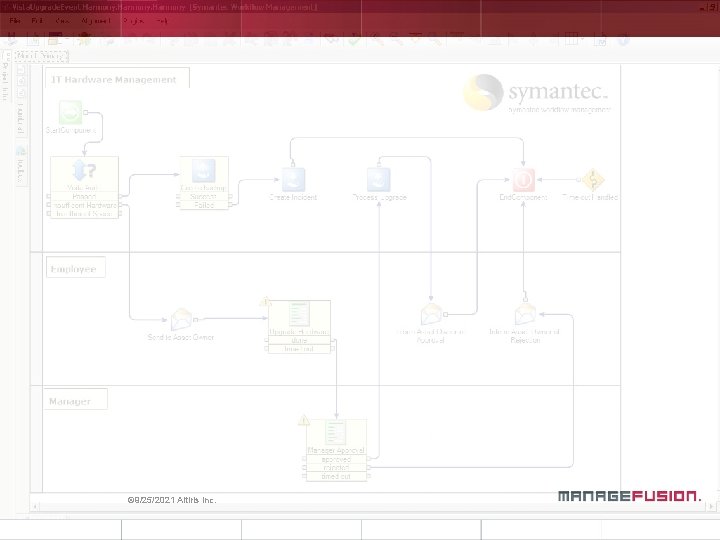The height and width of the screenshot is (540, 720).
Task: Click the 'rejected' output on Manager Approval
Action: [336, 467]
